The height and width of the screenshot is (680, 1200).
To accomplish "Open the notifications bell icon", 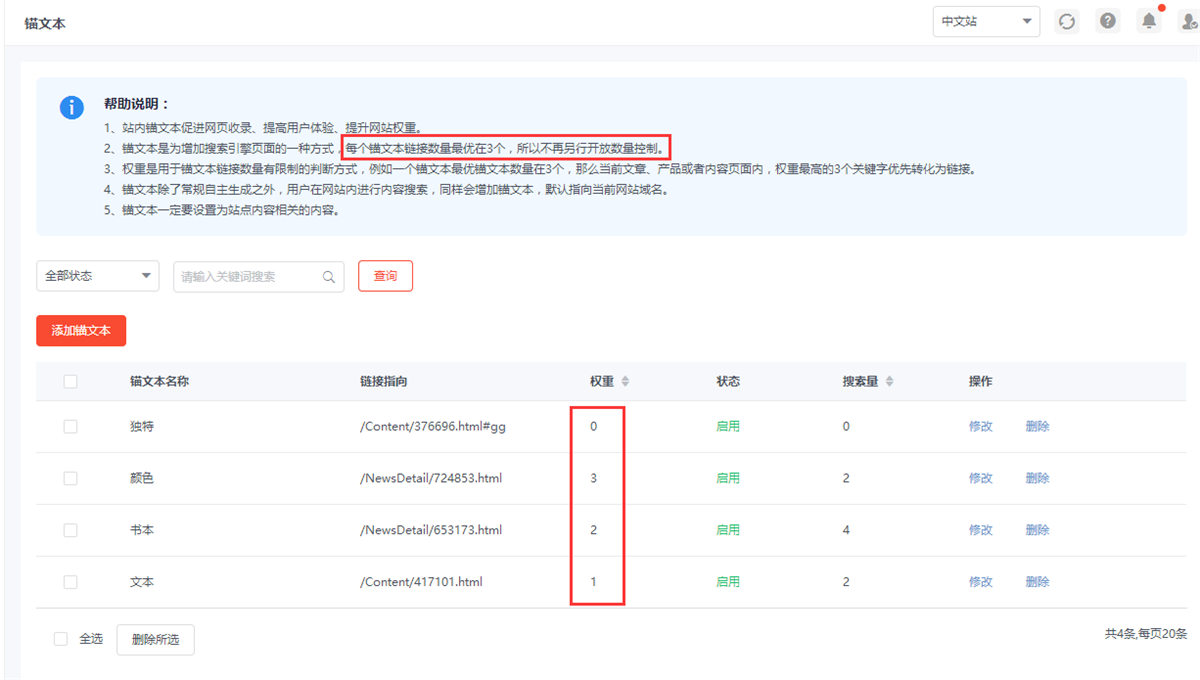I will tap(1149, 21).
